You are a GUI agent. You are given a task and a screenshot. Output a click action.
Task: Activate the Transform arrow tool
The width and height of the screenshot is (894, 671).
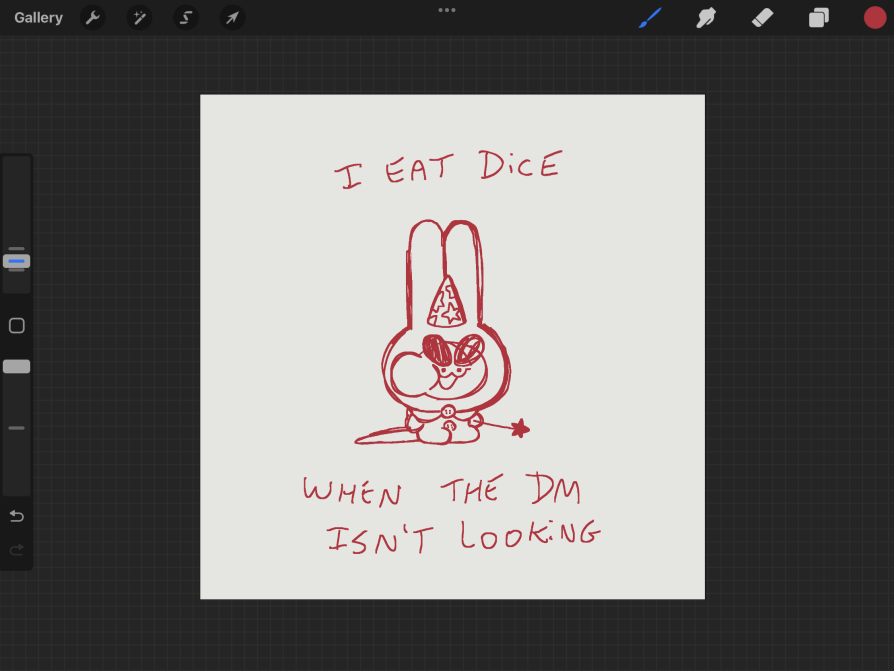pos(232,18)
